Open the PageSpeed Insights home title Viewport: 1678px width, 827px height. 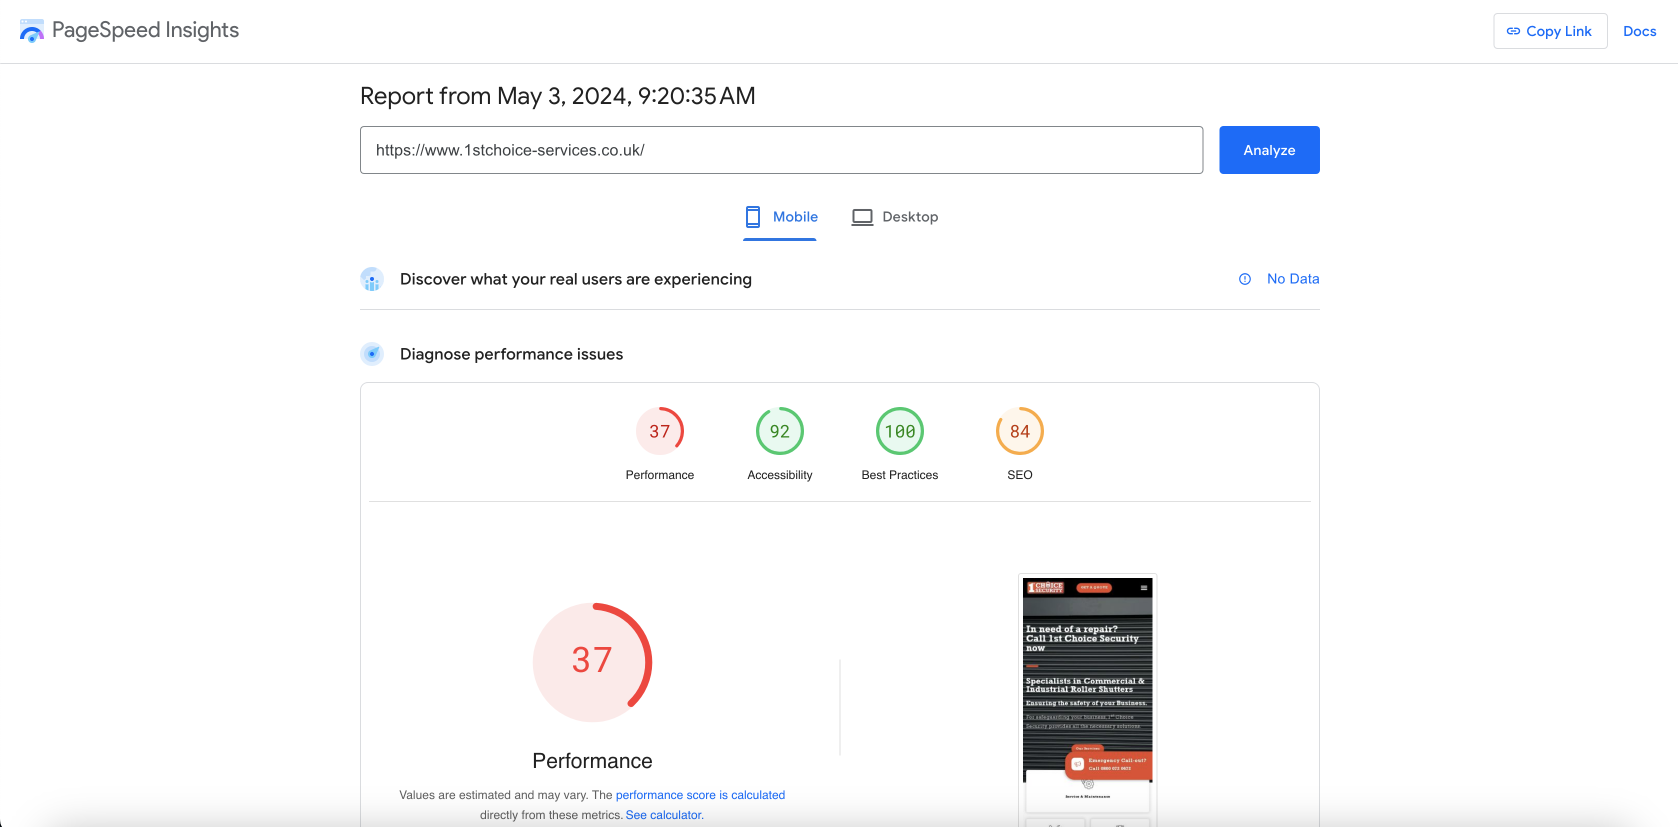[x=145, y=30]
